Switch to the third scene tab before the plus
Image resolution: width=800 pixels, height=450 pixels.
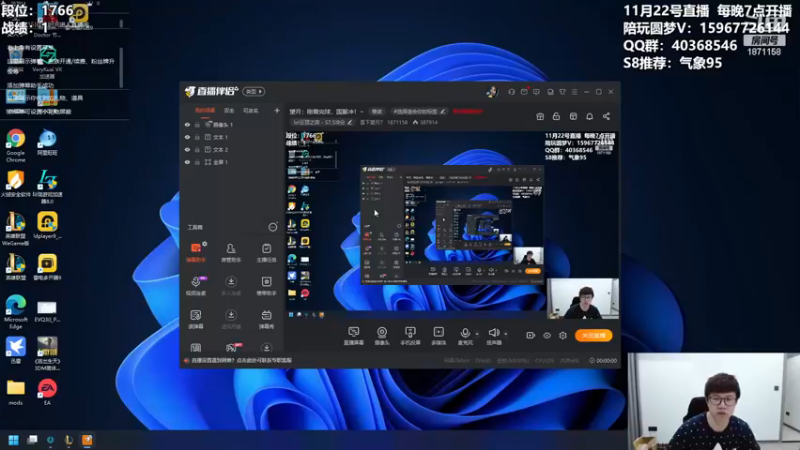coord(251,111)
